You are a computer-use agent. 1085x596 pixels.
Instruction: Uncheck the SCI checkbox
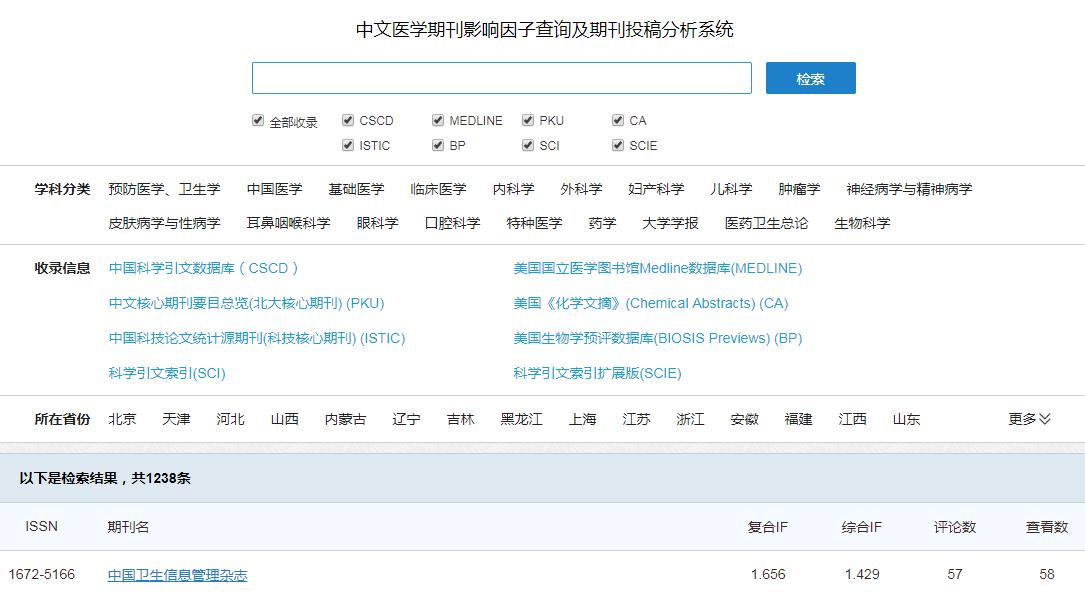[x=528, y=145]
